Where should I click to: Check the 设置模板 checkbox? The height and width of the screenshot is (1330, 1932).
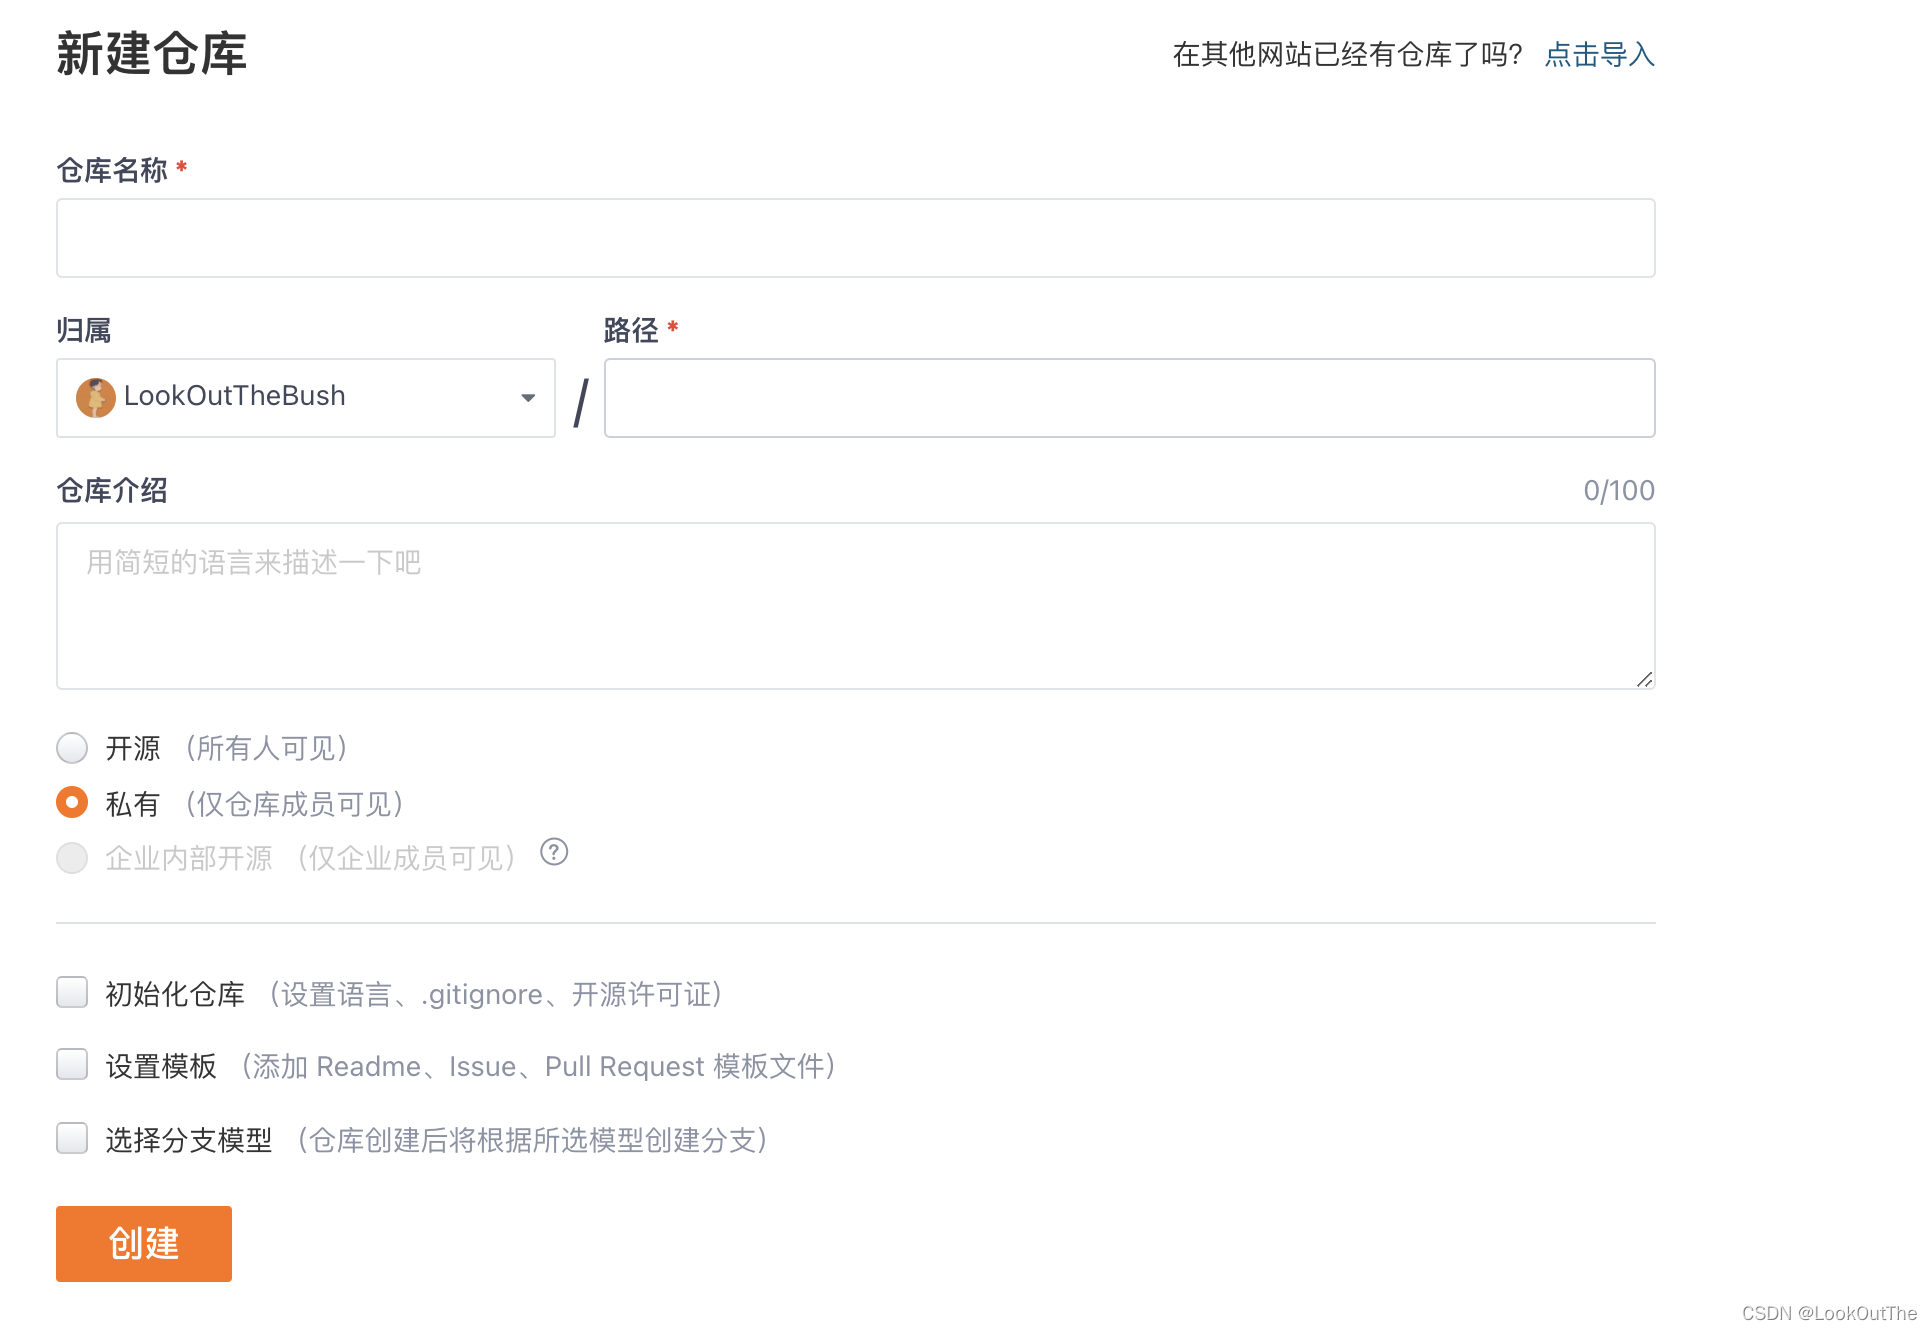tap(72, 1065)
